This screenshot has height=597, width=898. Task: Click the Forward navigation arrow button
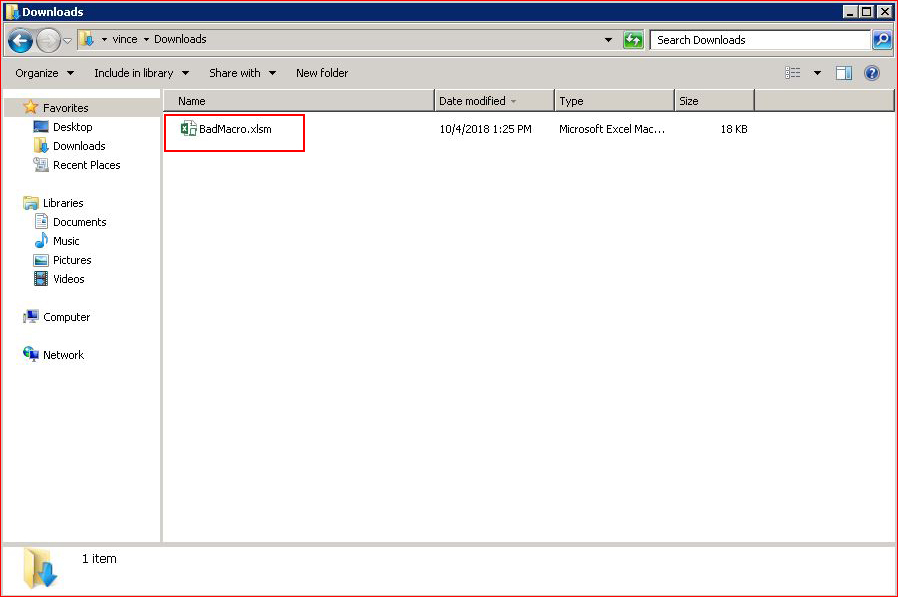point(48,41)
